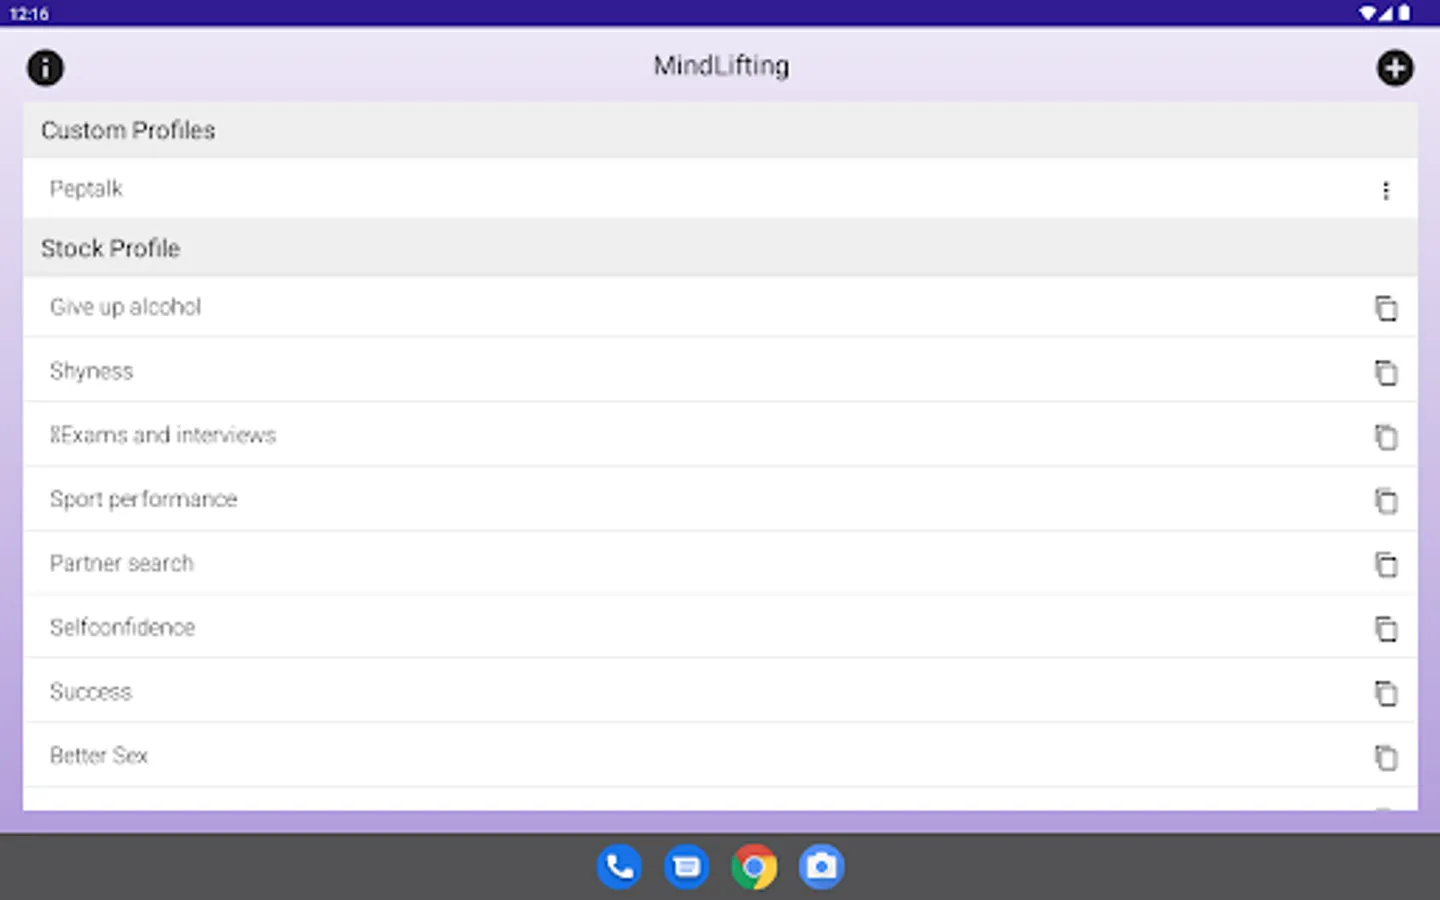Select the Better Sex profile

(720, 755)
